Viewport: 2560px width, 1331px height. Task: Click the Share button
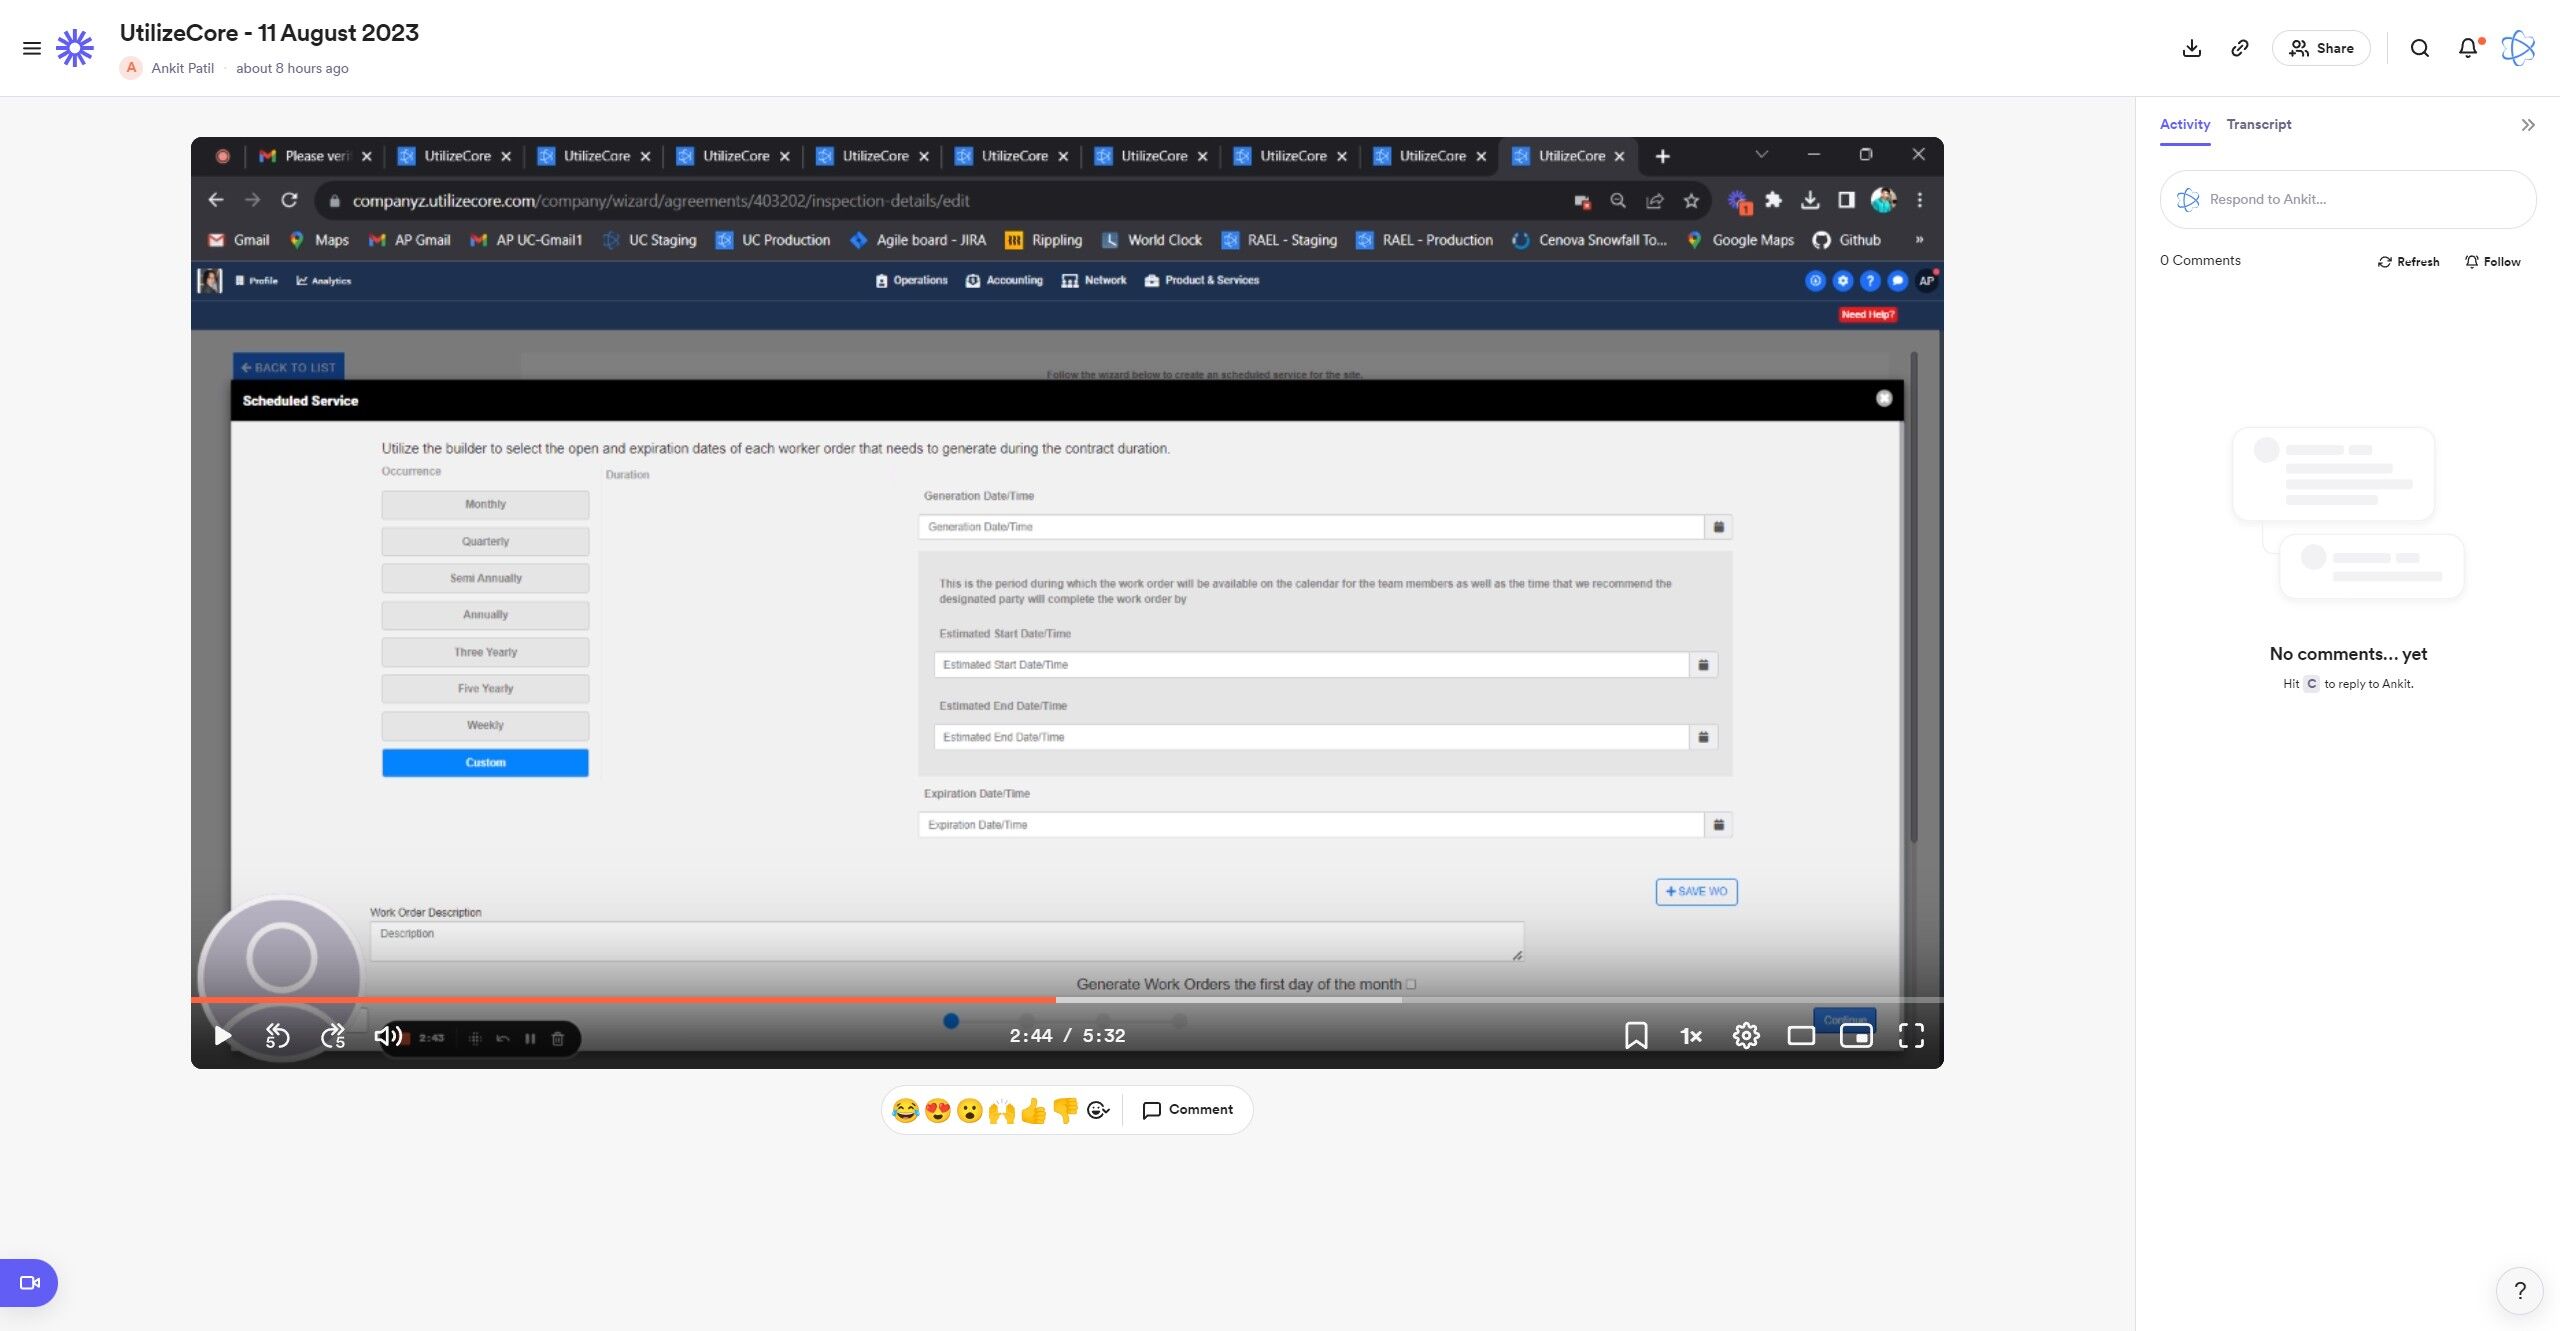(2321, 48)
